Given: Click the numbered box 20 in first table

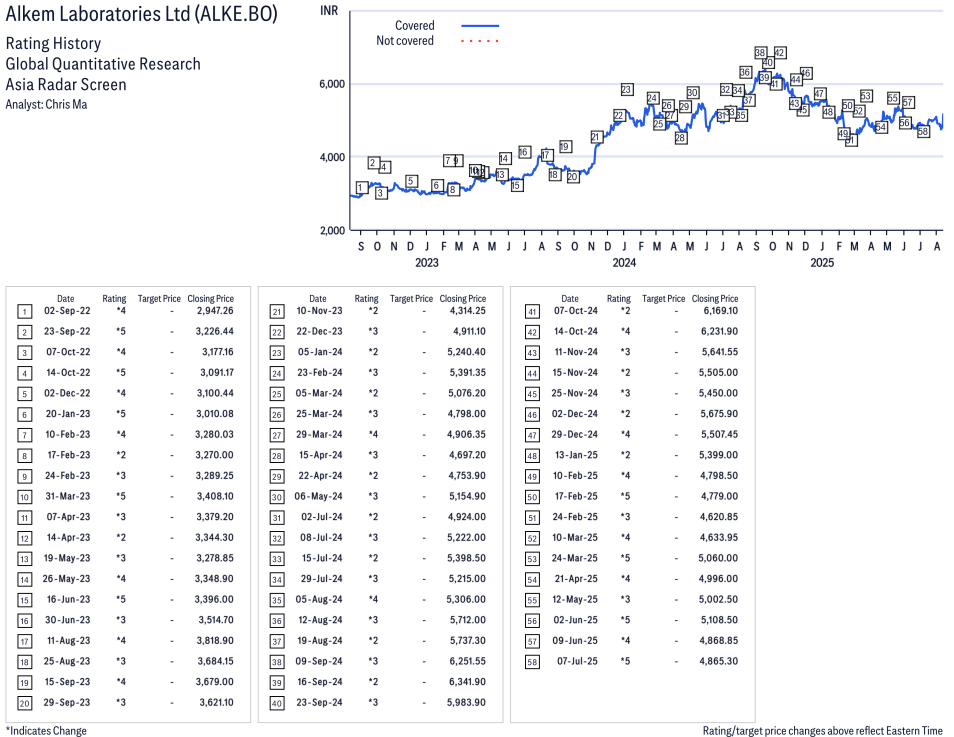Looking at the screenshot, I should pos(24,704).
